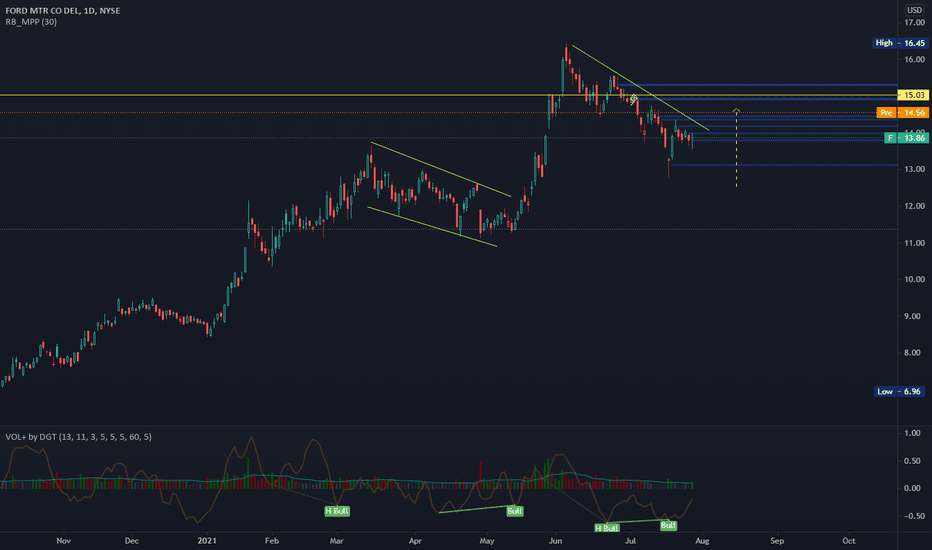
Task: Select May on the time axis
Action: click(x=487, y=541)
